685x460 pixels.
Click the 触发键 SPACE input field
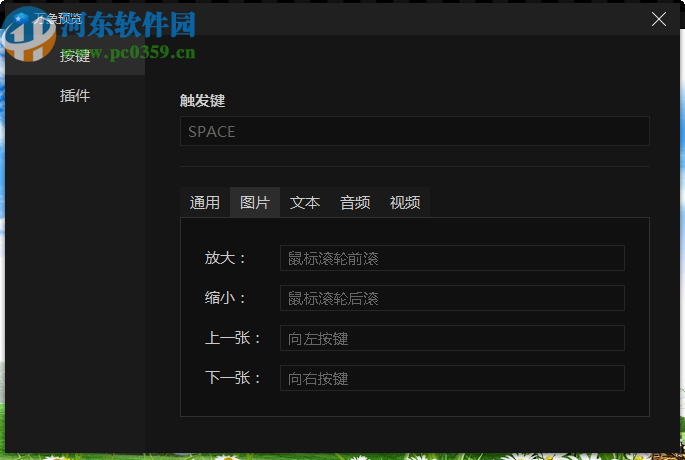click(x=415, y=131)
